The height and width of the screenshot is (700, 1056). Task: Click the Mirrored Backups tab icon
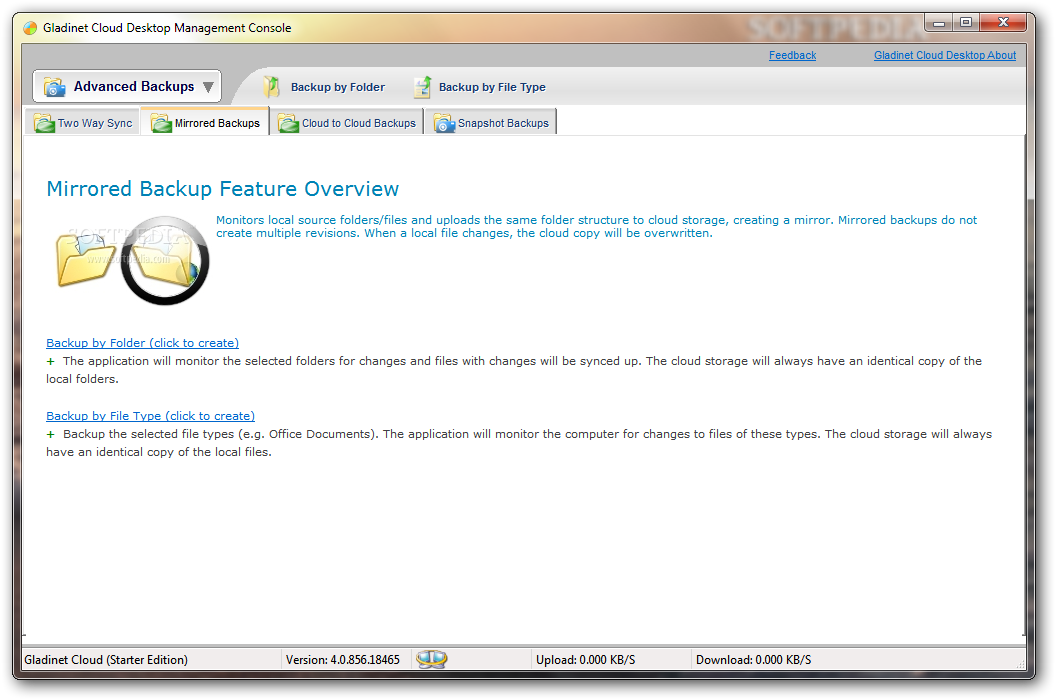coord(161,123)
